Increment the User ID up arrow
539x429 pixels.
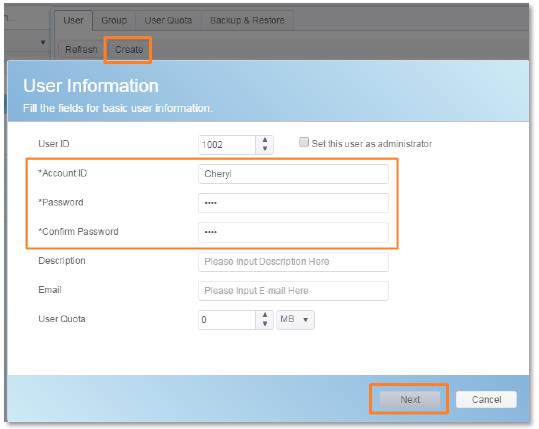point(265,140)
